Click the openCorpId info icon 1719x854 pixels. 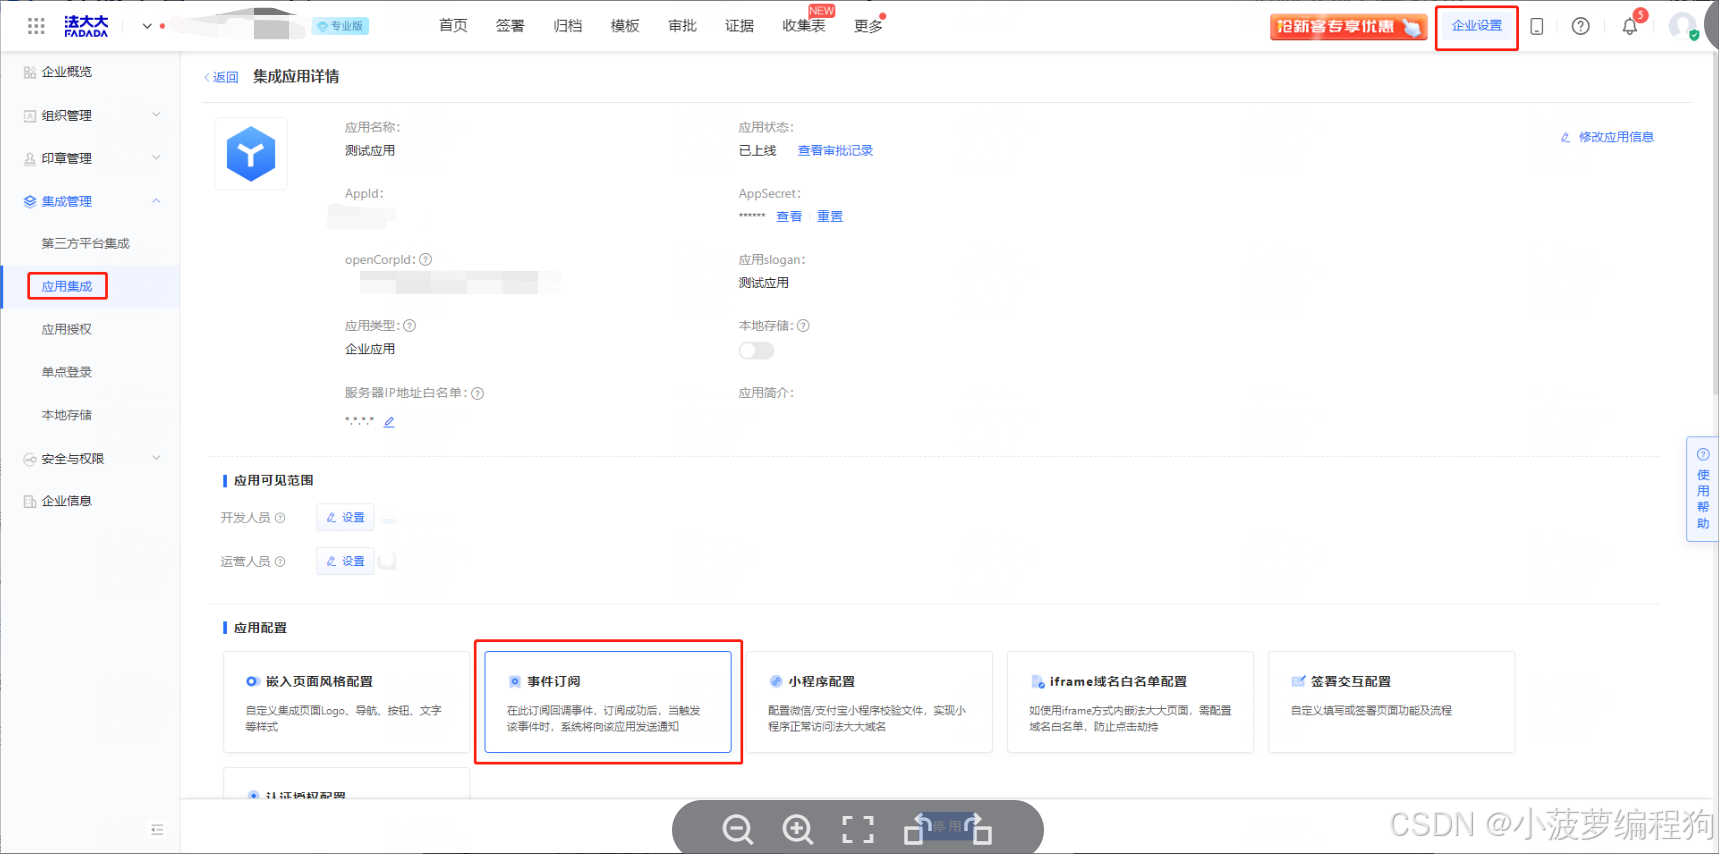425,260
